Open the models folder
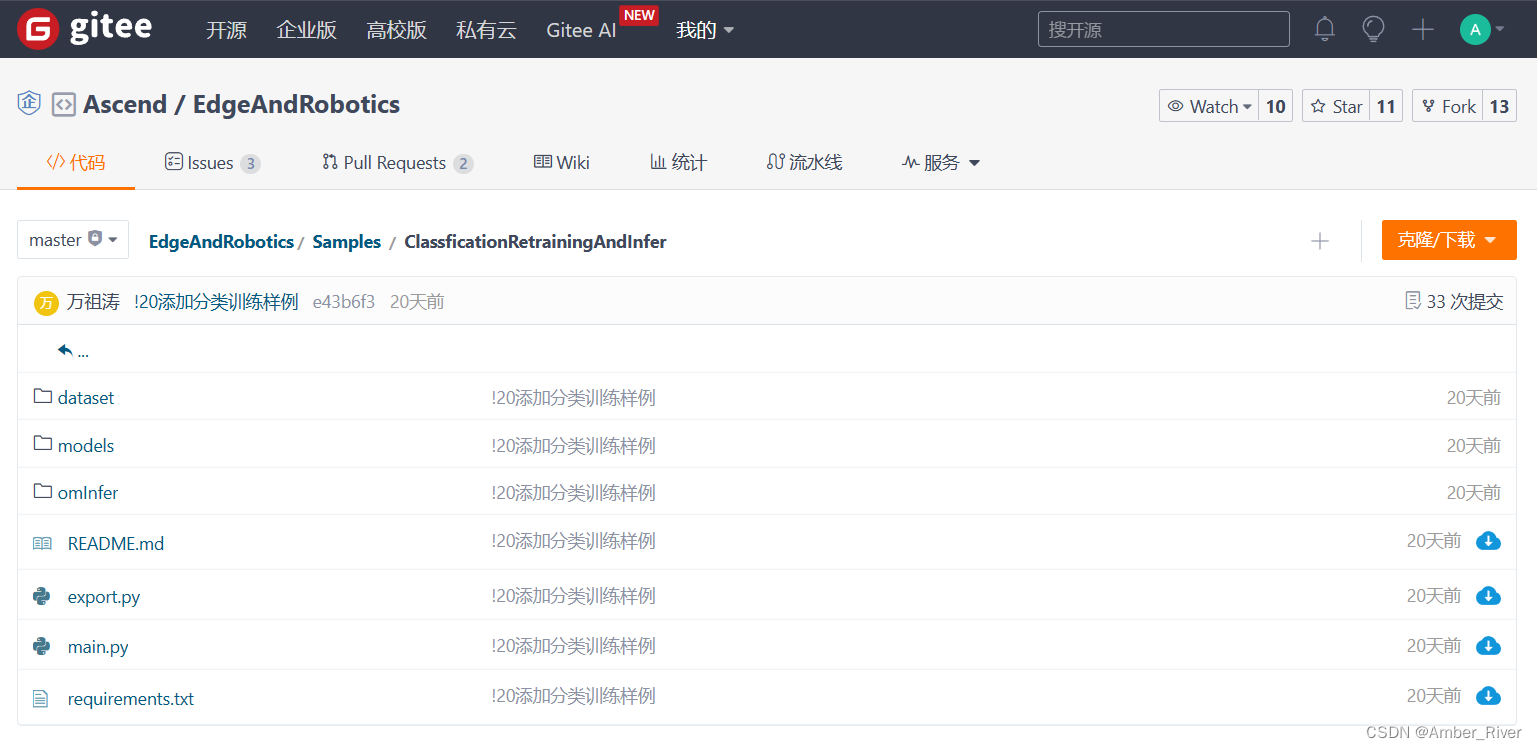The height and width of the screenshot is (750, 1537). coord(86,445)
